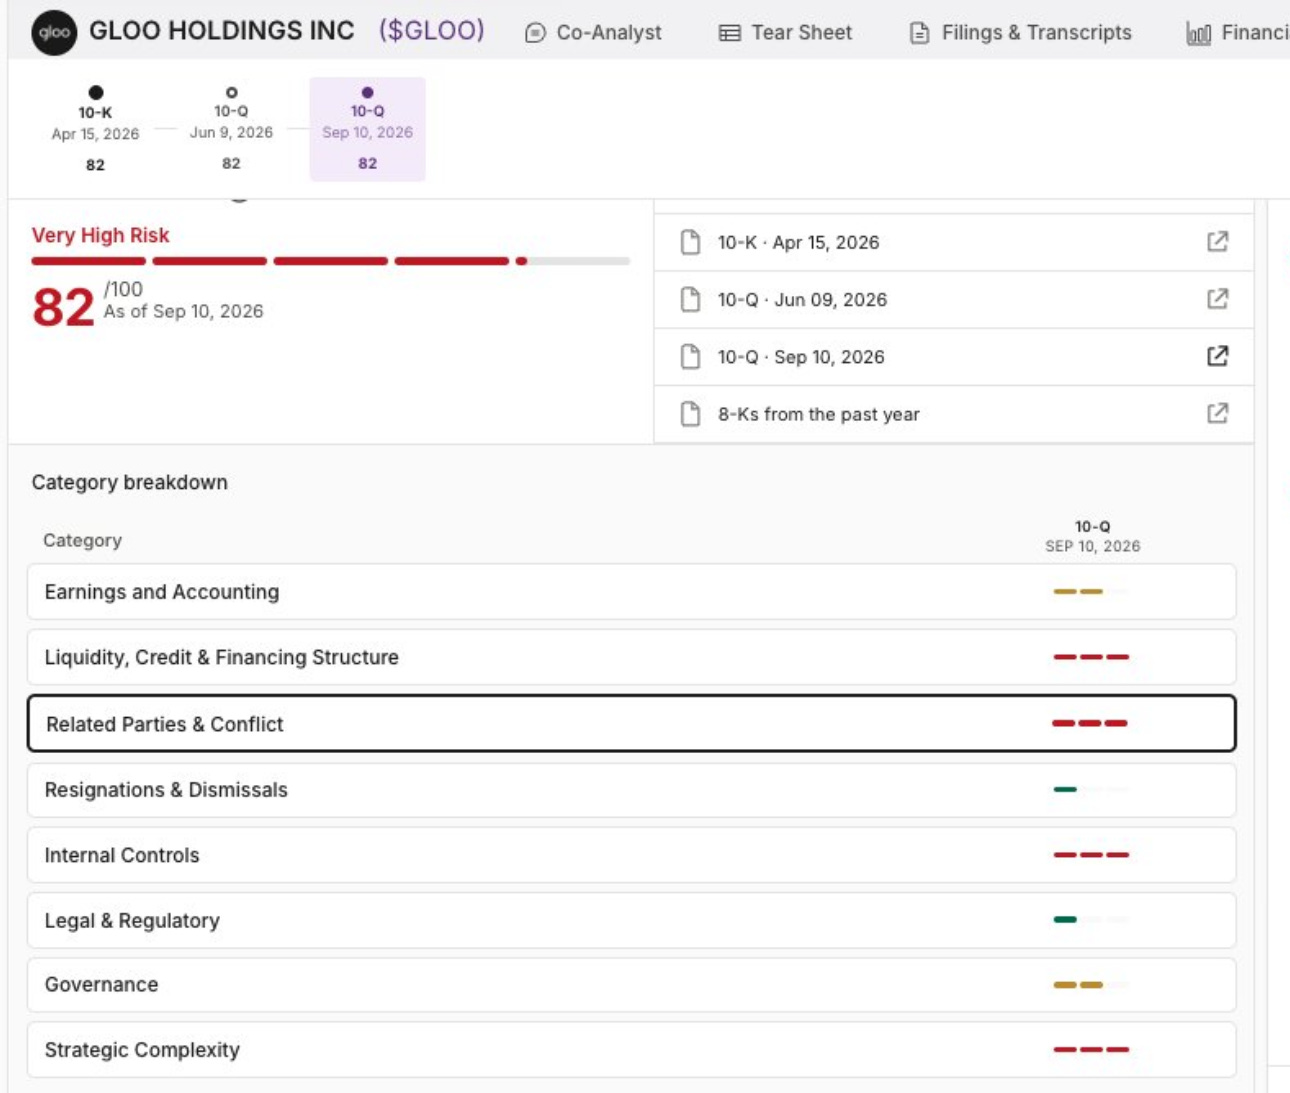Click the gloo company logo
1290x1093 pixels.
(x=54, y=32)
